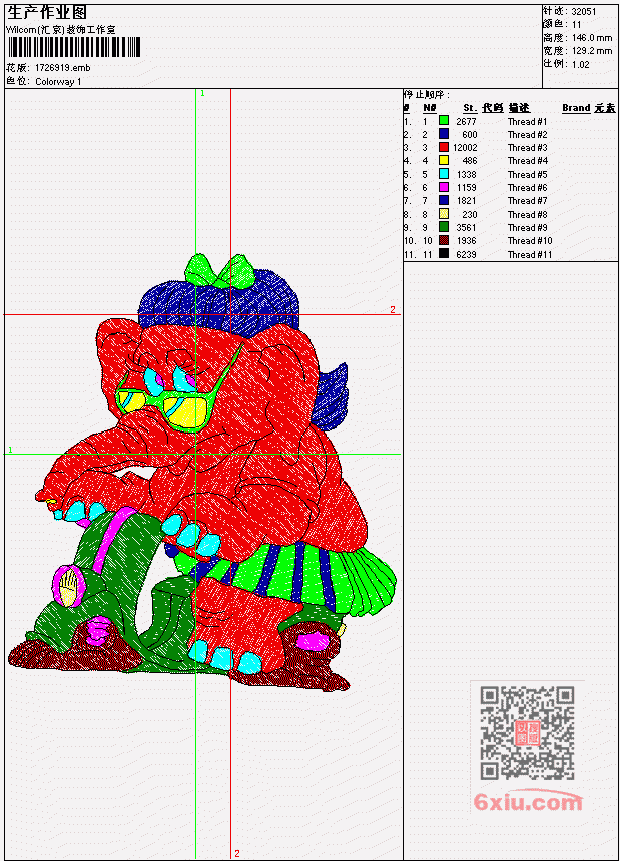Click the maroon swatch for Thread #10

click(444, 241)
